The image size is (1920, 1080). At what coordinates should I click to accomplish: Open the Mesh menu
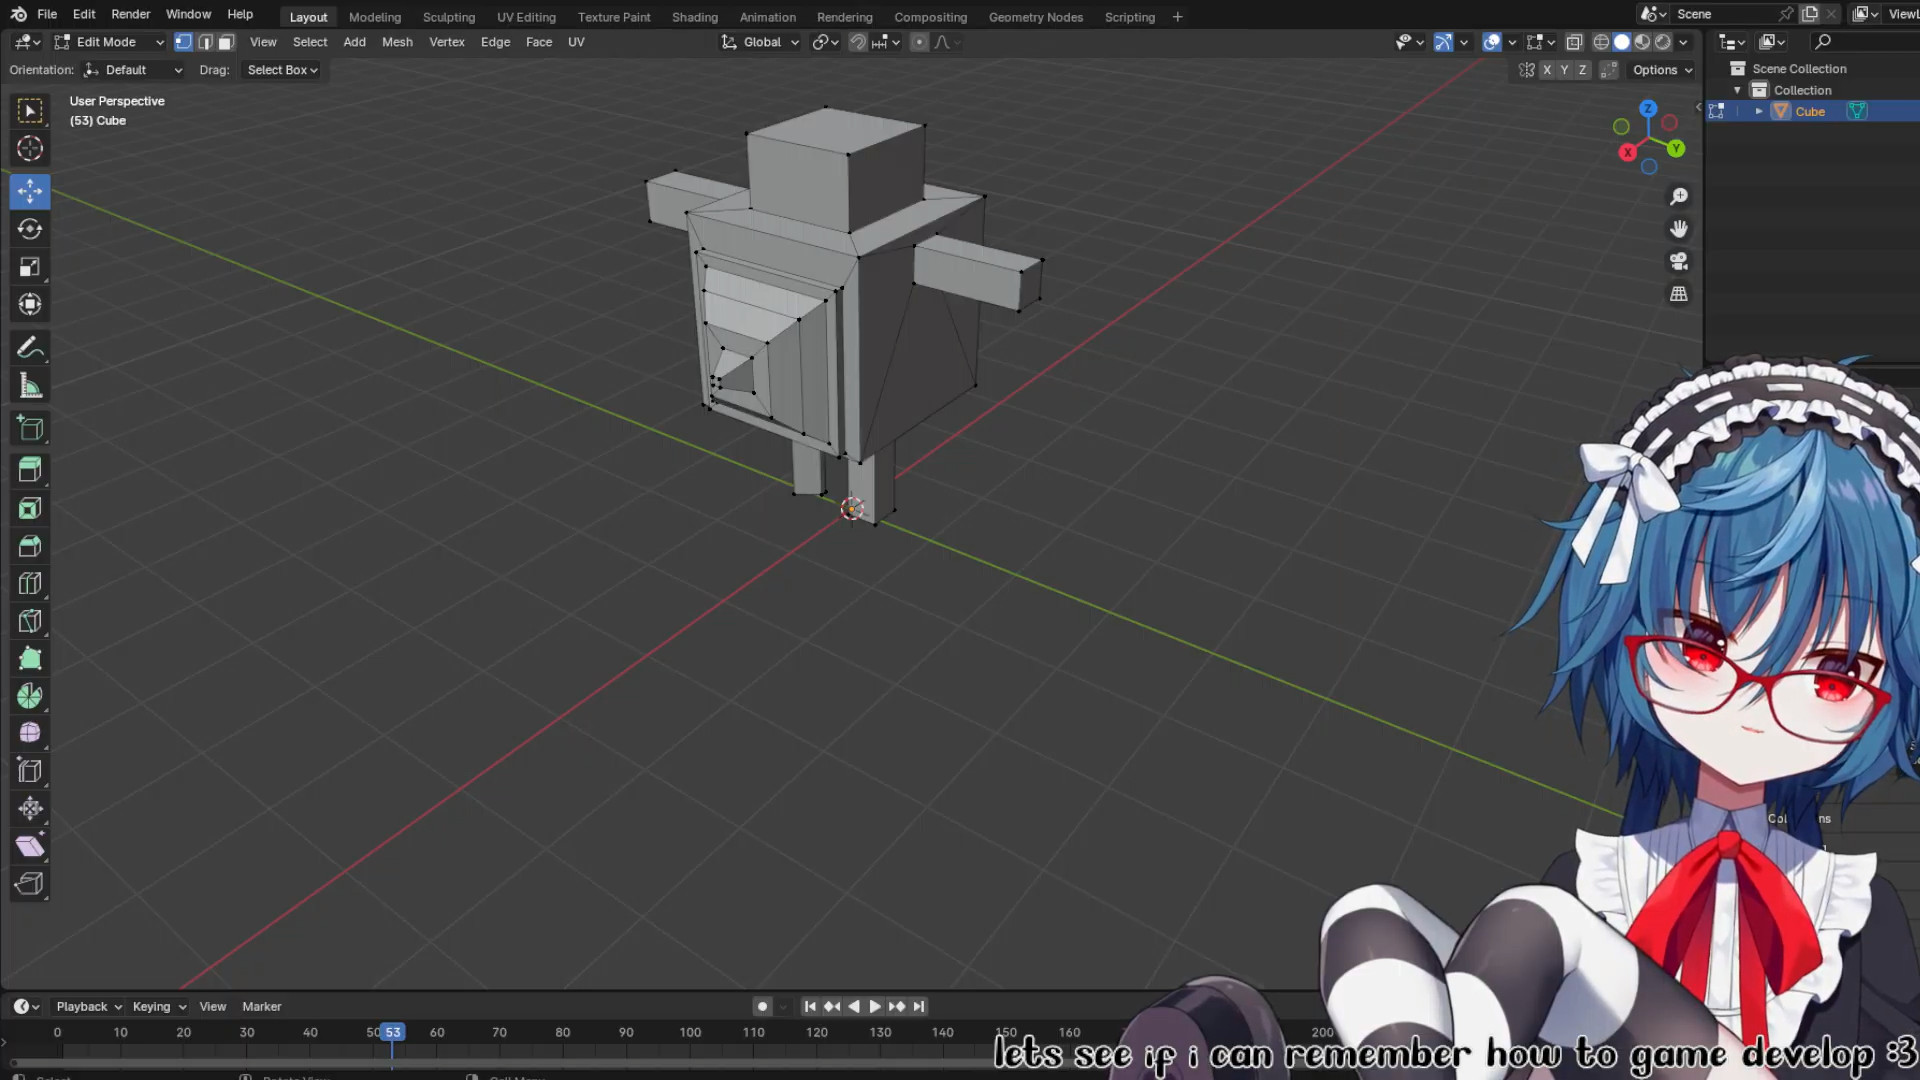coord(397,42)
